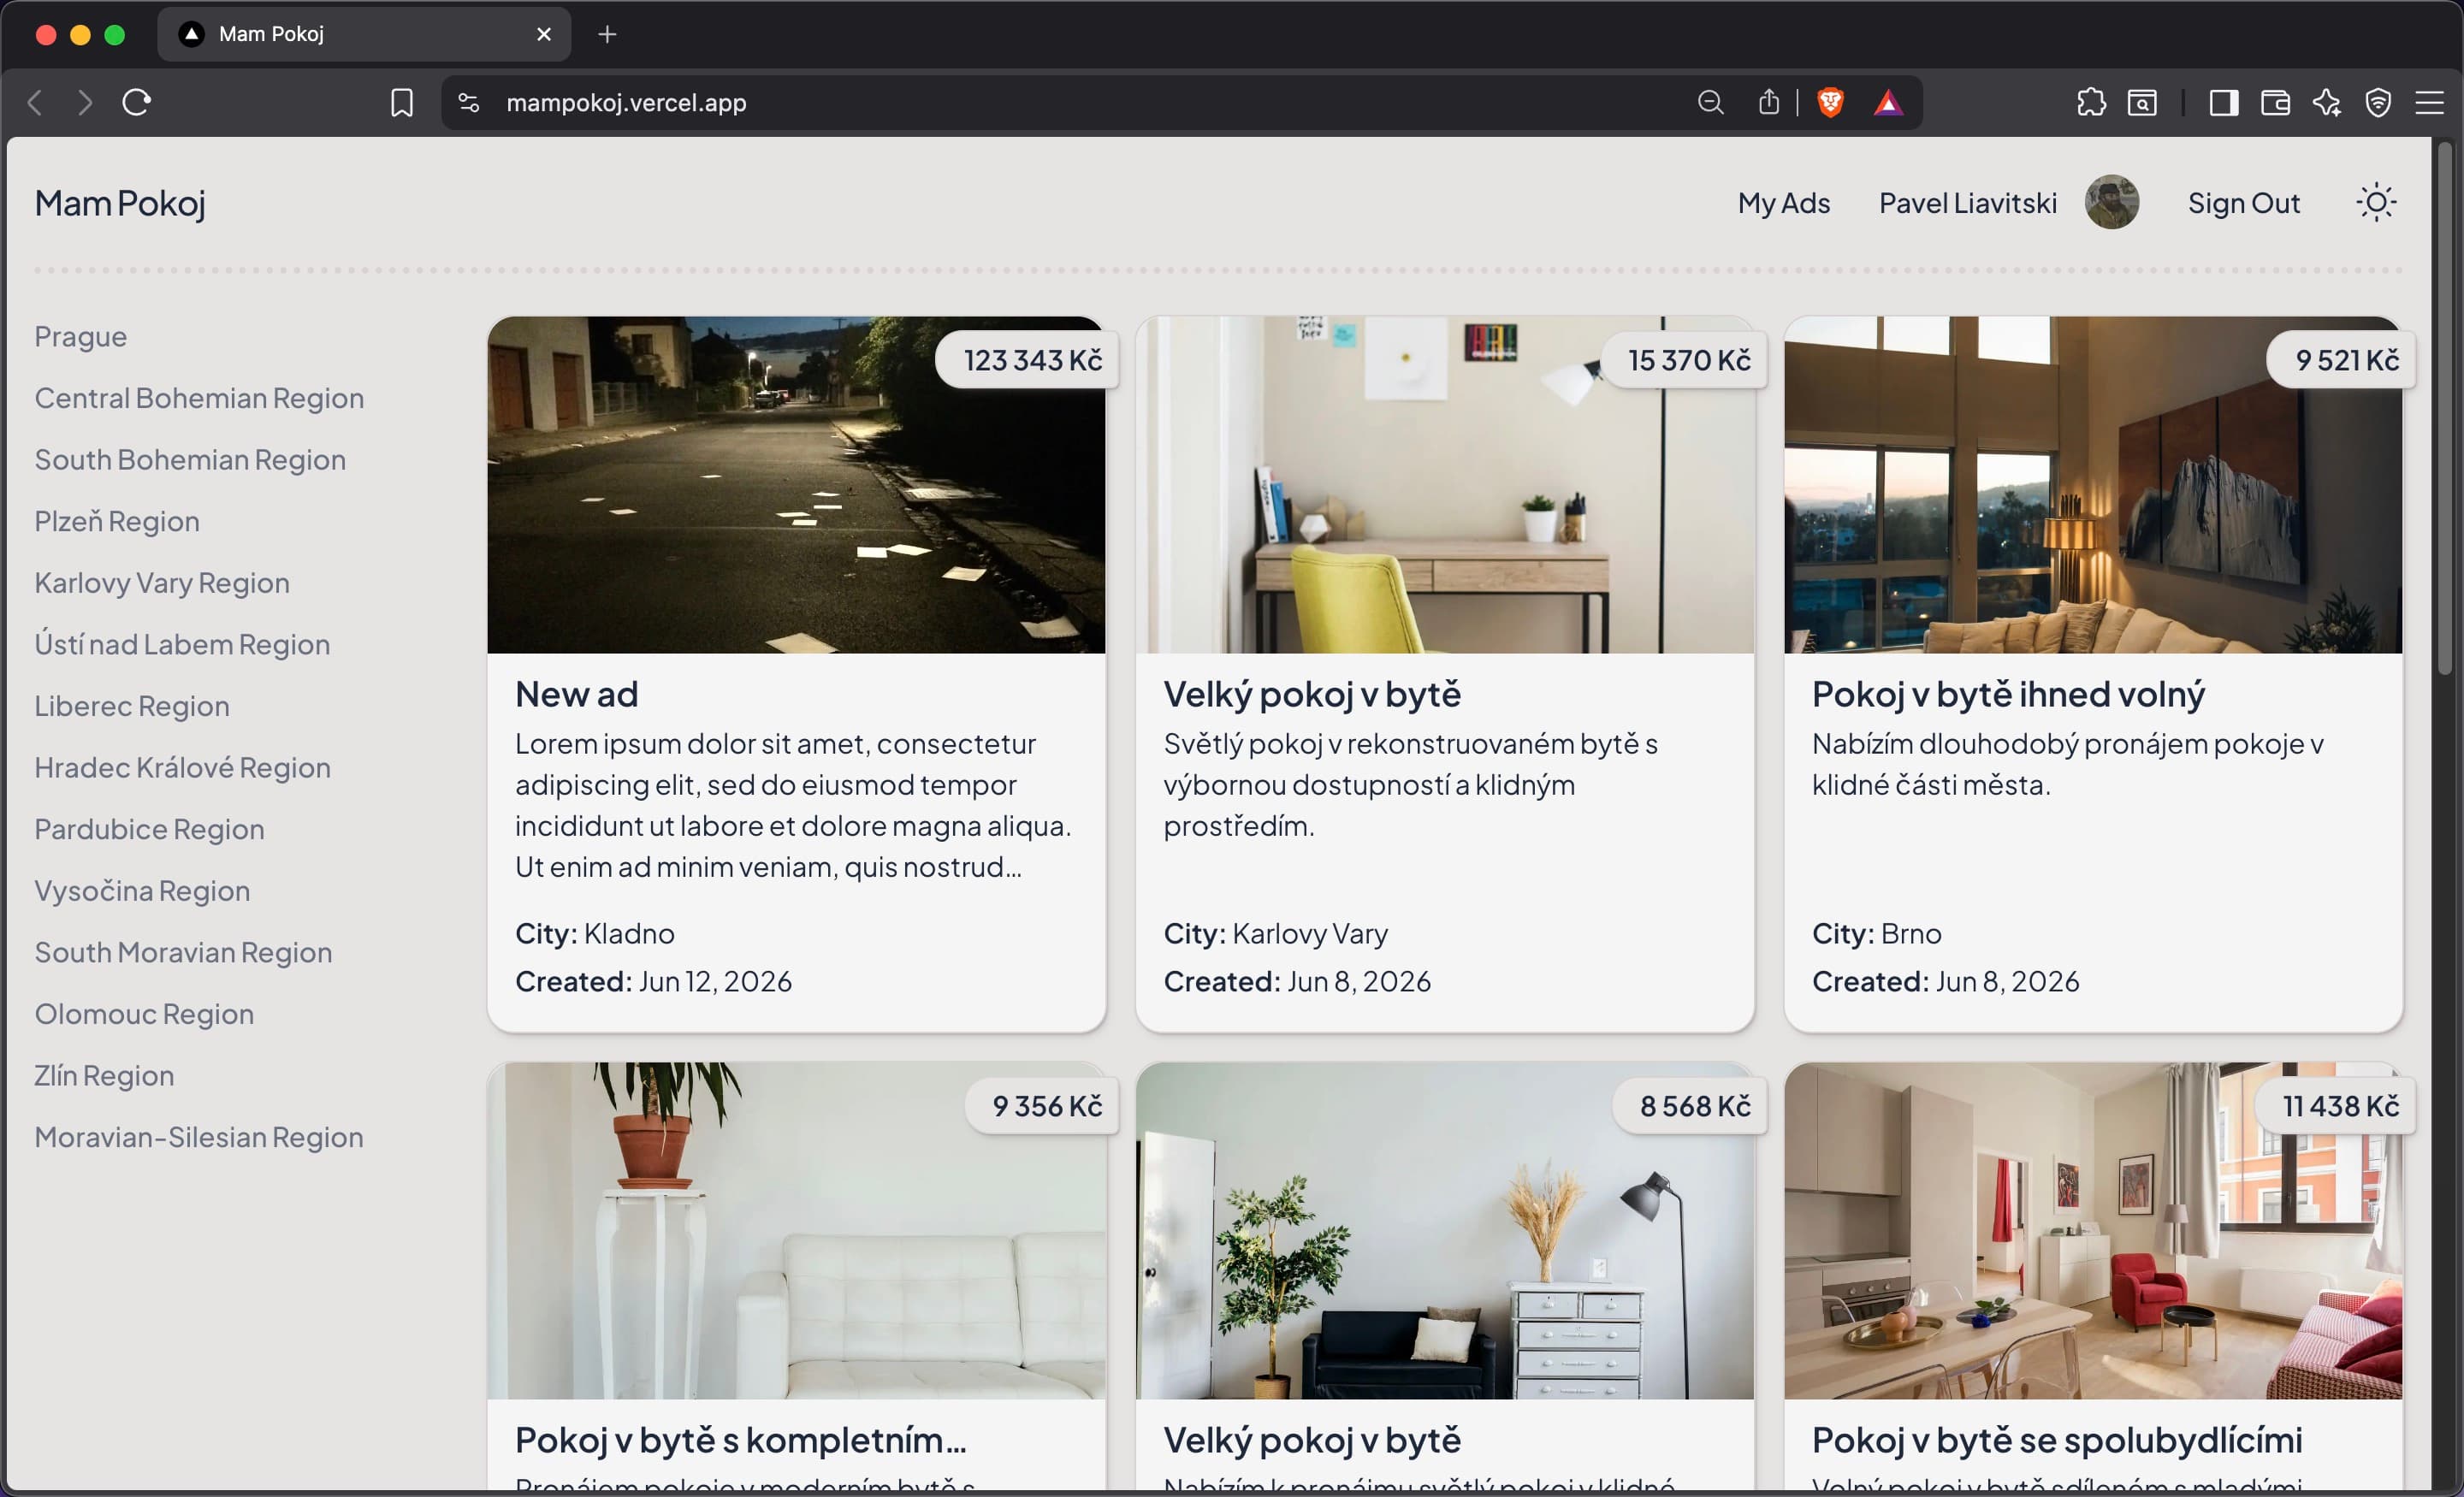
Task: Open the VPN shield icon
Action: point(2378,102)
